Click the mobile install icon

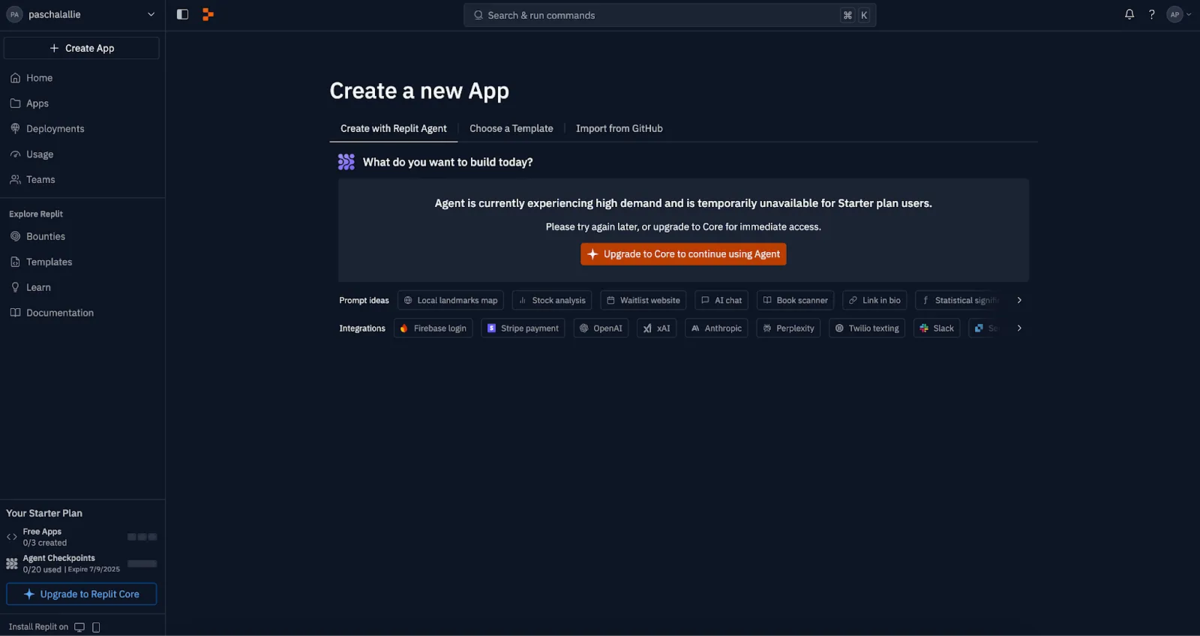click(96, 627)
